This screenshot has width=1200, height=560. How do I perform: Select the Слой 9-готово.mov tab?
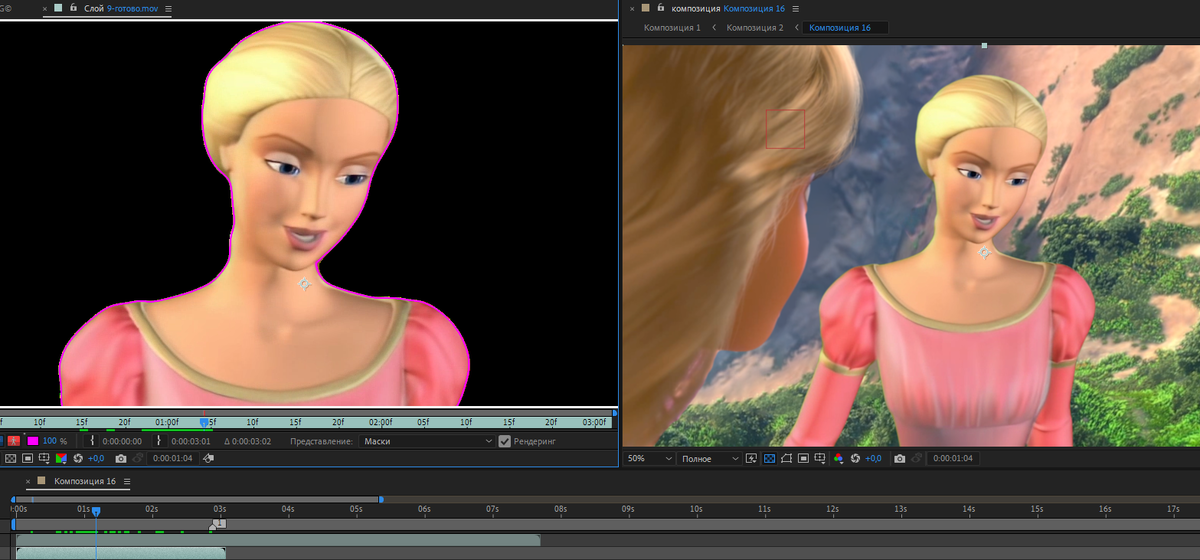(121, 9)
